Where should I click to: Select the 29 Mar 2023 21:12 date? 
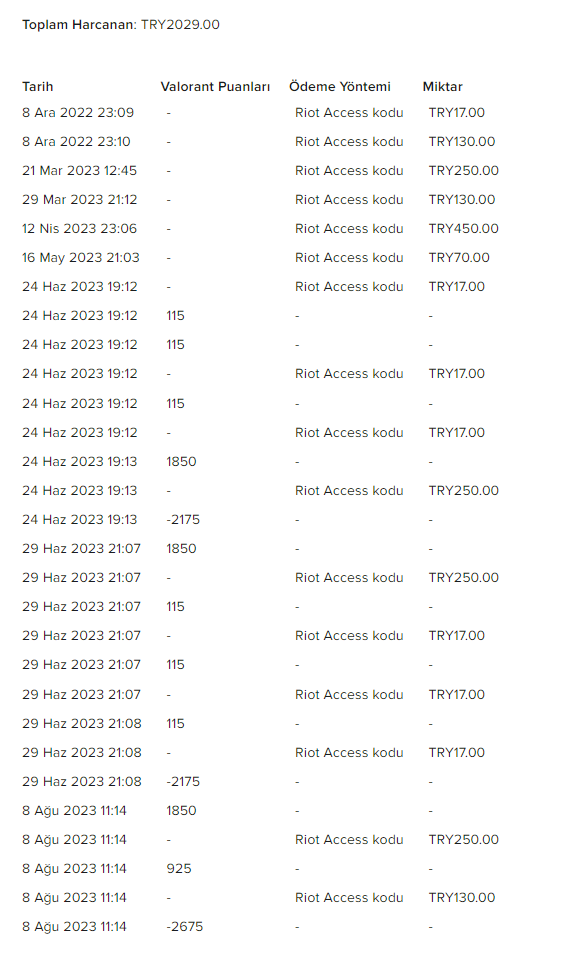coord(80,200)
